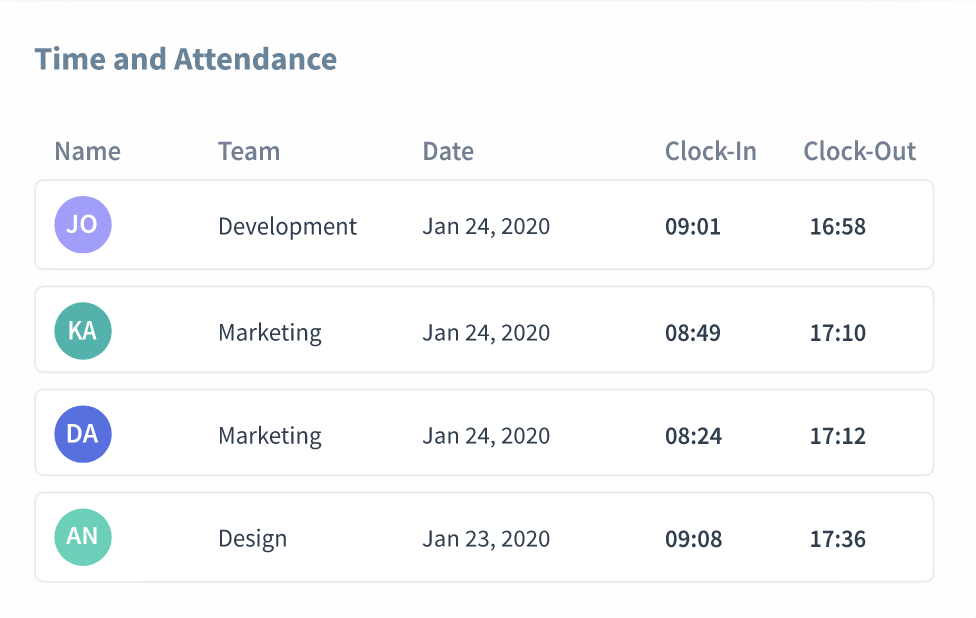The image size is (976, 618).
Task: Open the AN avatar icon
Action: pos(83,538)
